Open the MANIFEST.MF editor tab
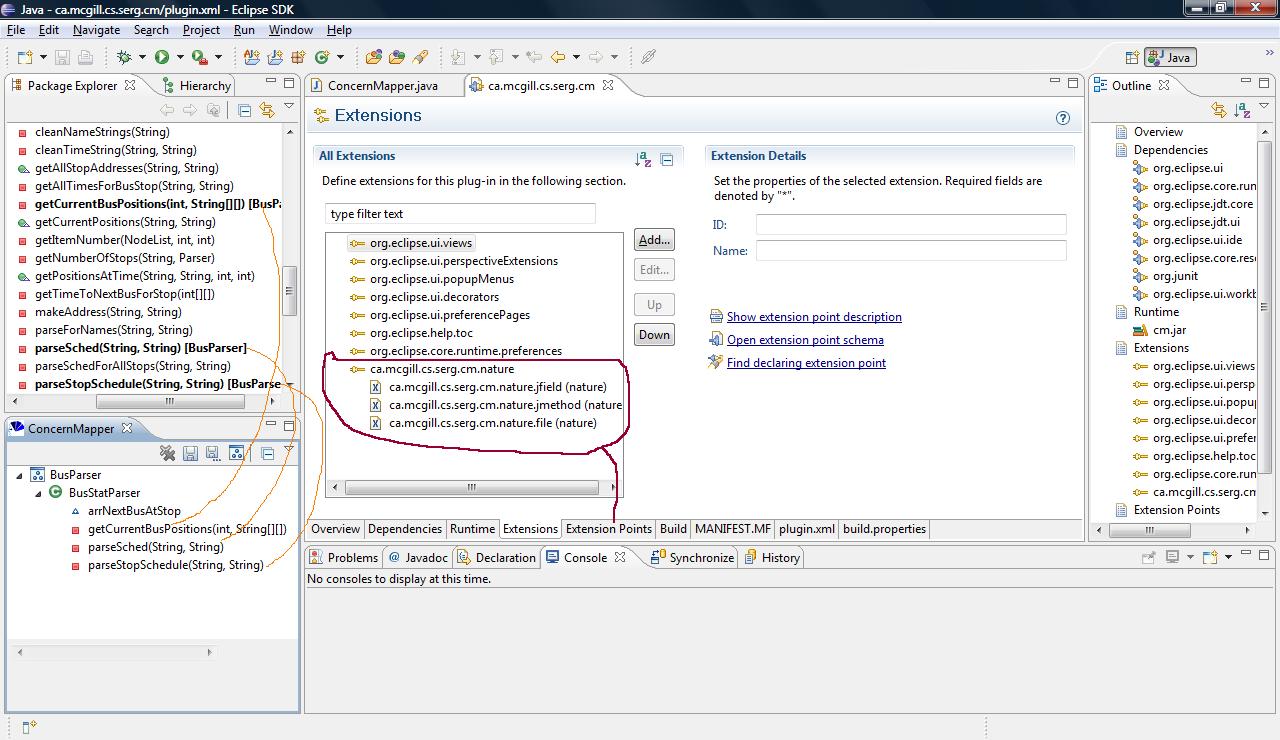The width and height of the screenshot is (1280, 740). (x=733, y=529)
